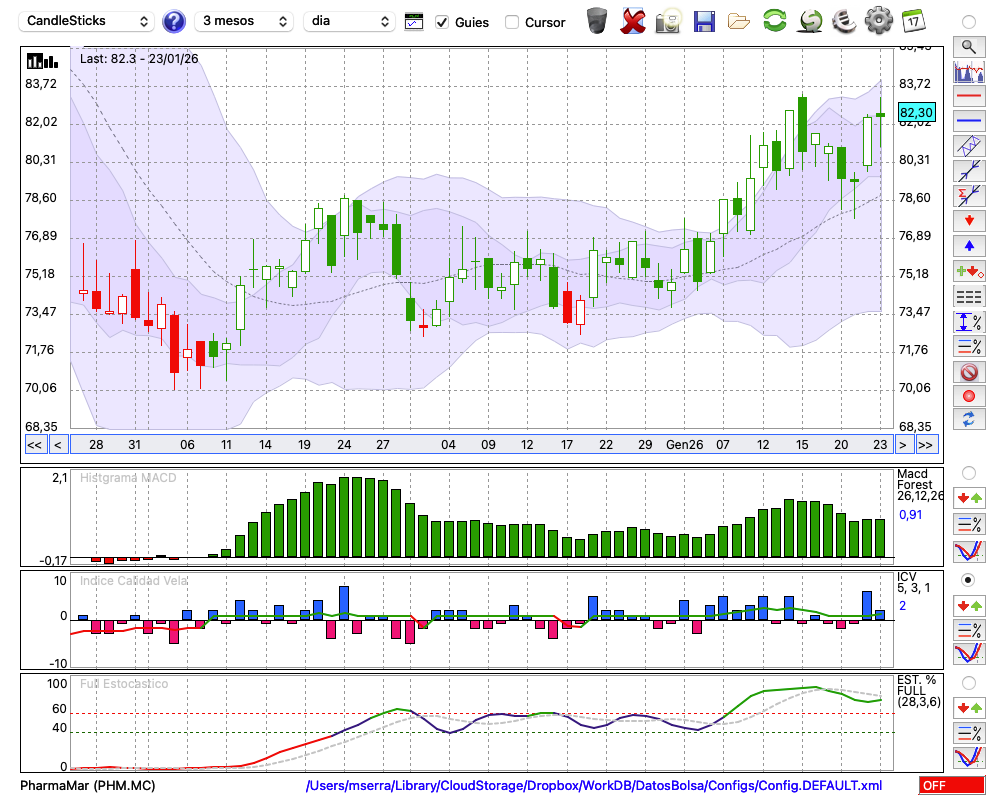Click the blue floppy disk save icon
This screenshot has width=1000, height=800.
pos(704,20)
